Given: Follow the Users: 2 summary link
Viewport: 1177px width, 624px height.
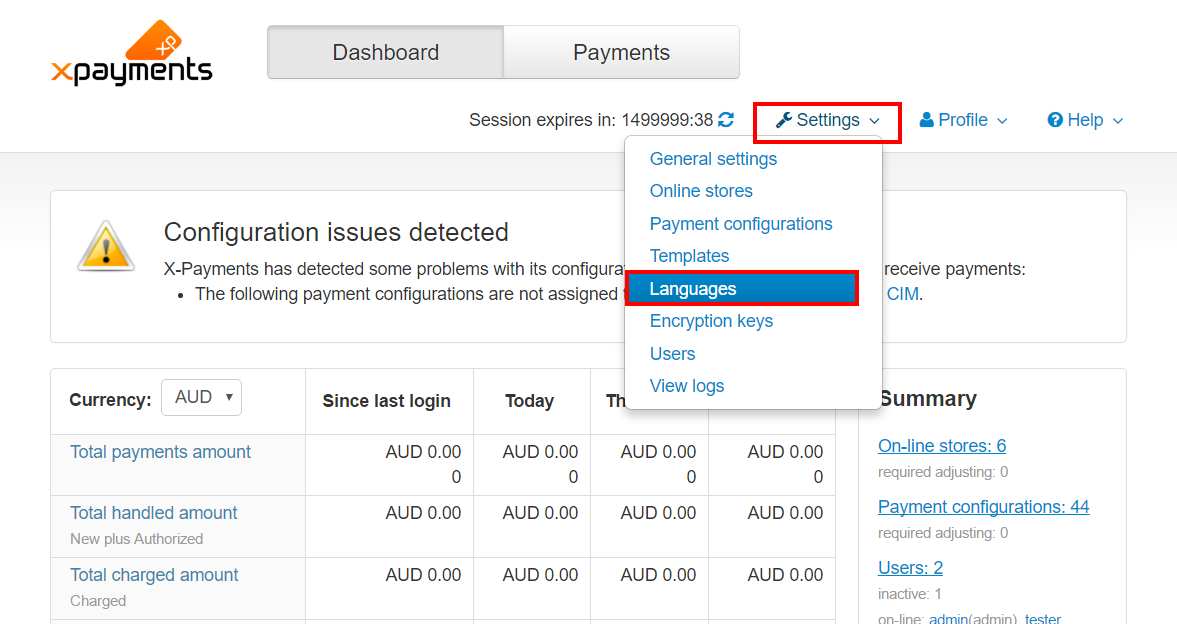Looking at the screenshot, I should pyautogui.click(x=911, y=568).
